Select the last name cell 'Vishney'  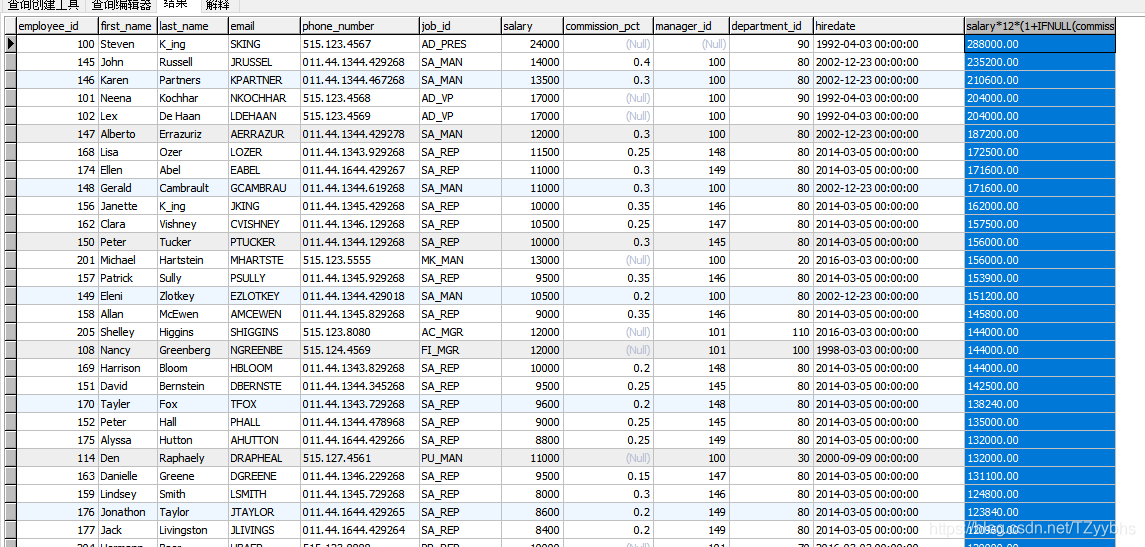click(192, 224)
